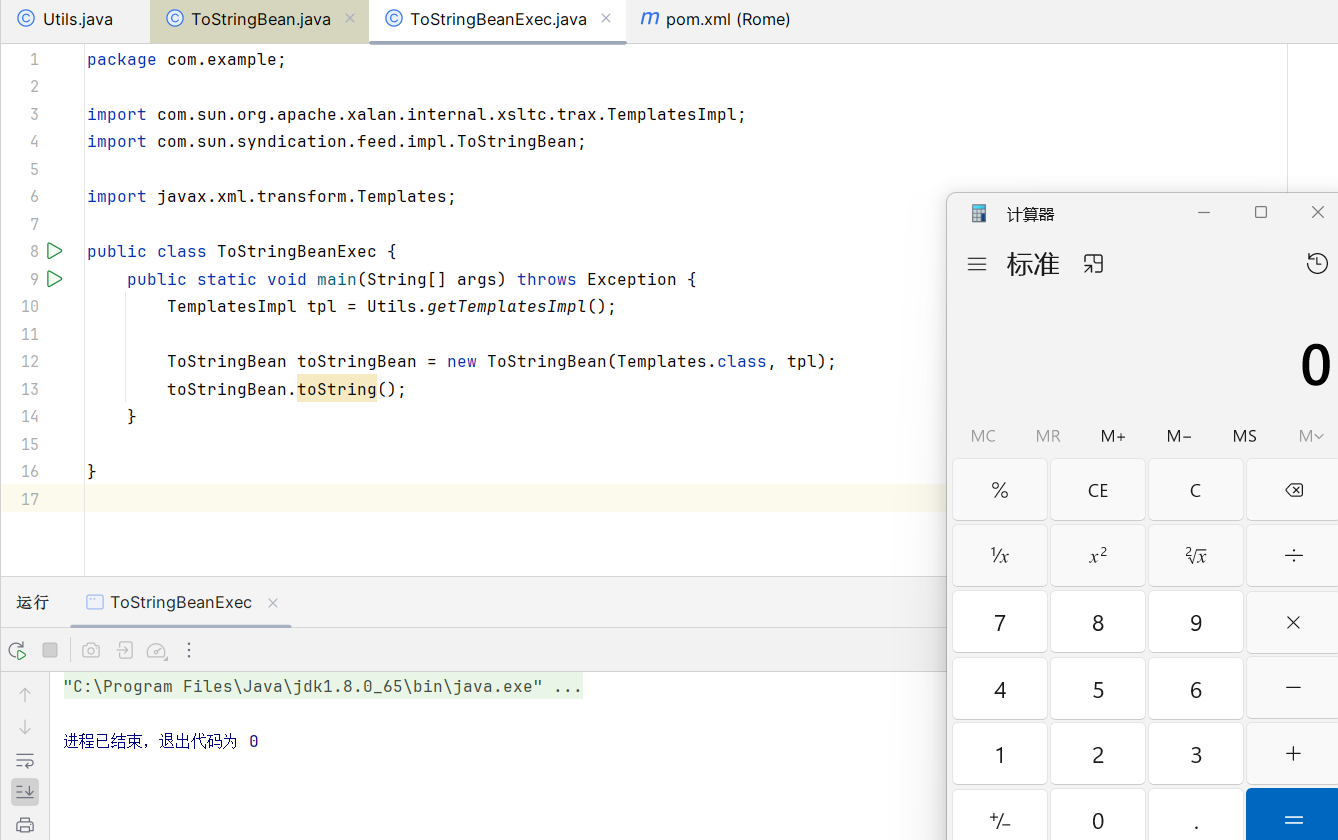Click the x squared key in Calculator
The image size is (1338, 840).
(1098, 556)
